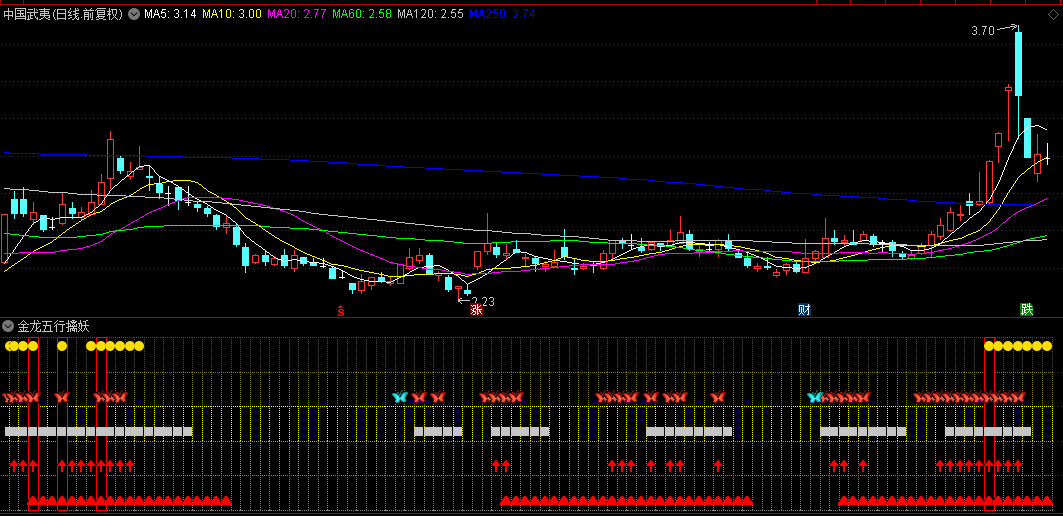This screenshot has height=516, width=1063.
Task: Select the blue MA250: 2.74 label
Action: [502, 14]
